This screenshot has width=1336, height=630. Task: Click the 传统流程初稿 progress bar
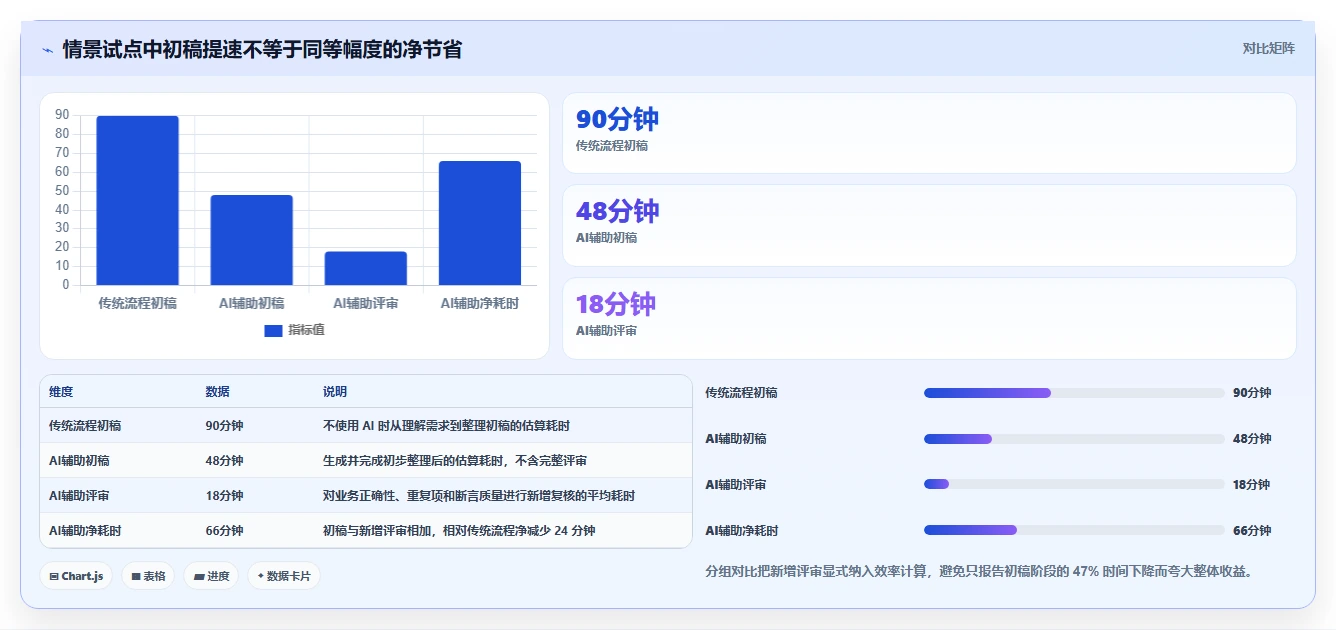tap(1074, 393)
